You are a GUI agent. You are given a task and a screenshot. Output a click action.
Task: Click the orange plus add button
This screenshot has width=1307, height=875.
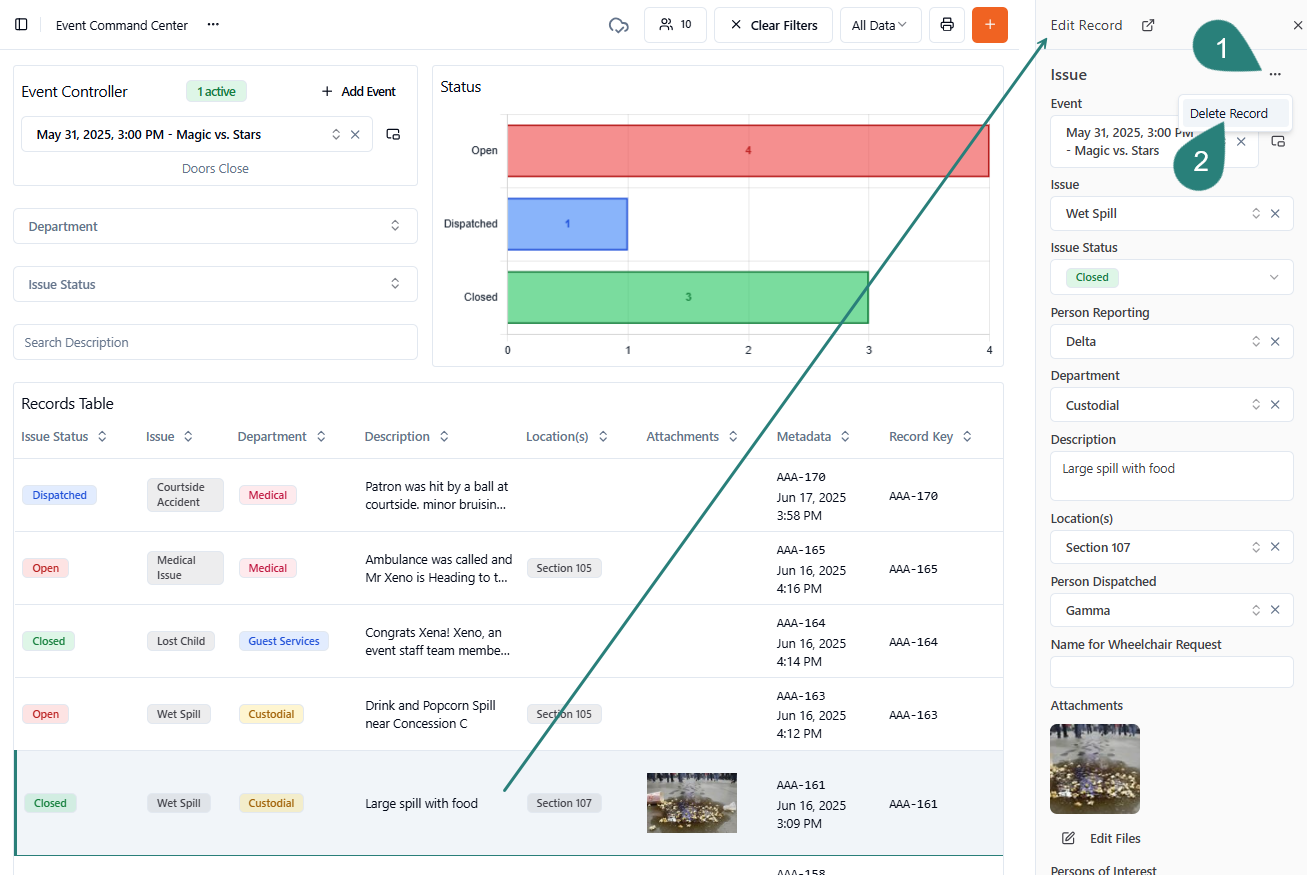[x=989, y=25]
